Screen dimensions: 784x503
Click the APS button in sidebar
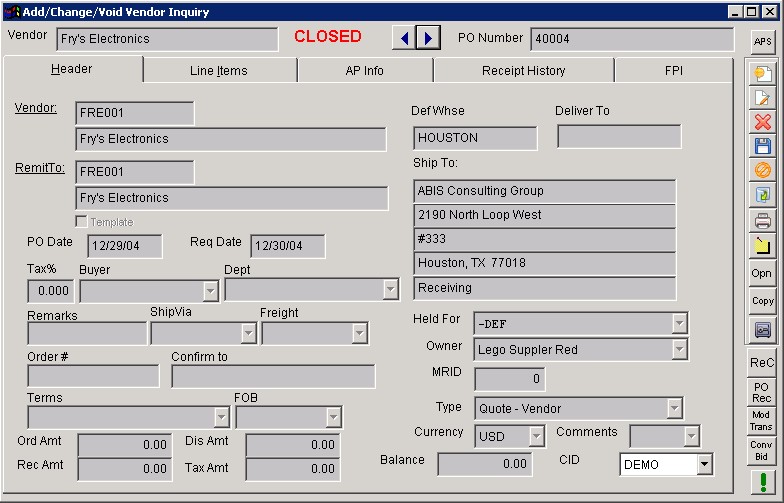[763, 41]
